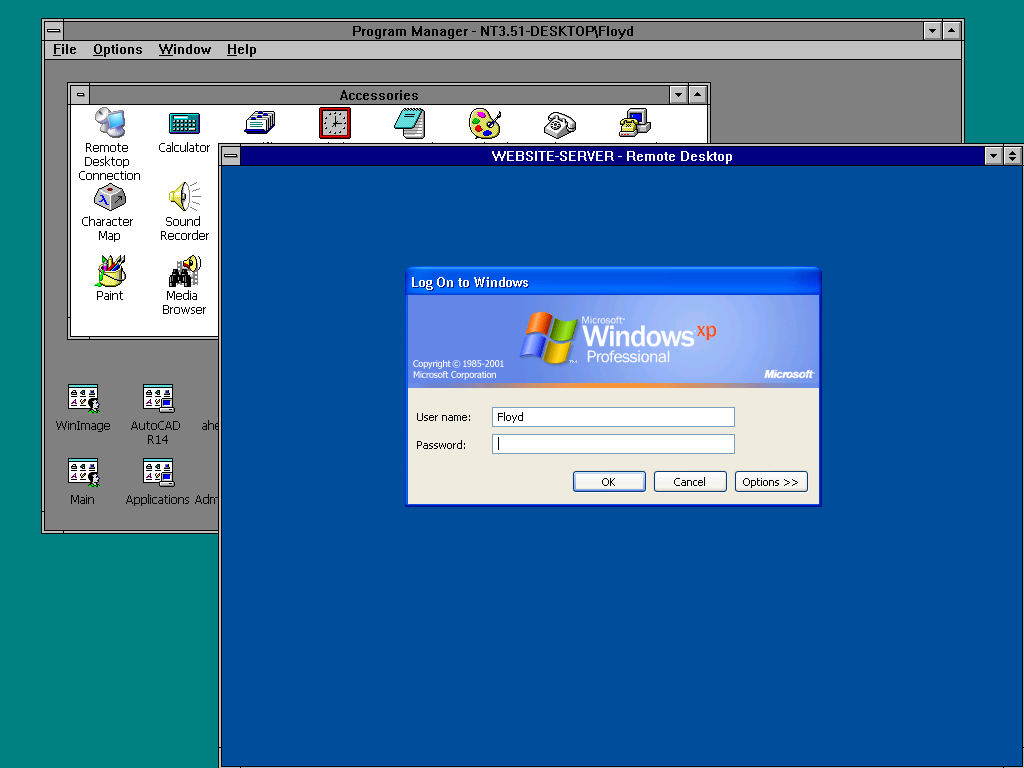Open the Paint program icon
Screen dimensions: 1024x768
coord(109,272)
